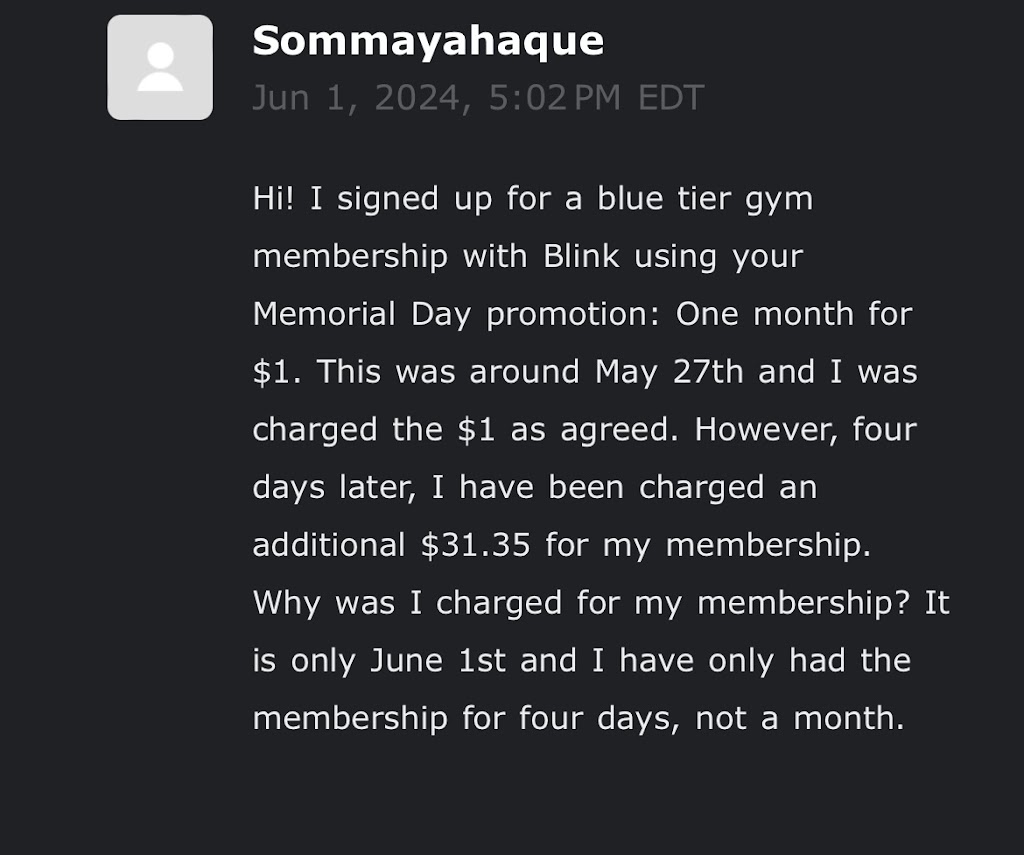Click the EDT timezone label

pos(671,98)
